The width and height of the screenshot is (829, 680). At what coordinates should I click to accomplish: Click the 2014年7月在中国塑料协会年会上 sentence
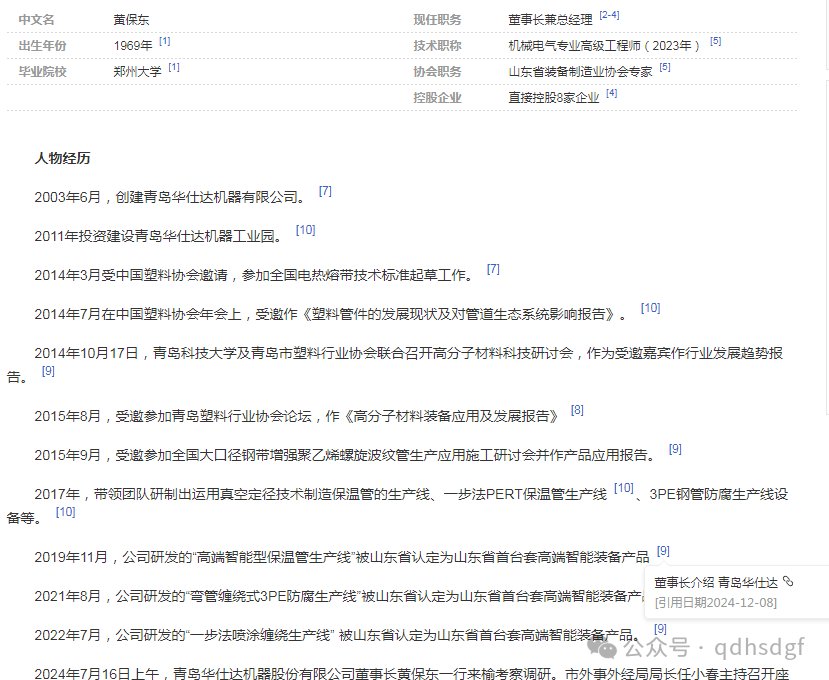tap(331, 314)
